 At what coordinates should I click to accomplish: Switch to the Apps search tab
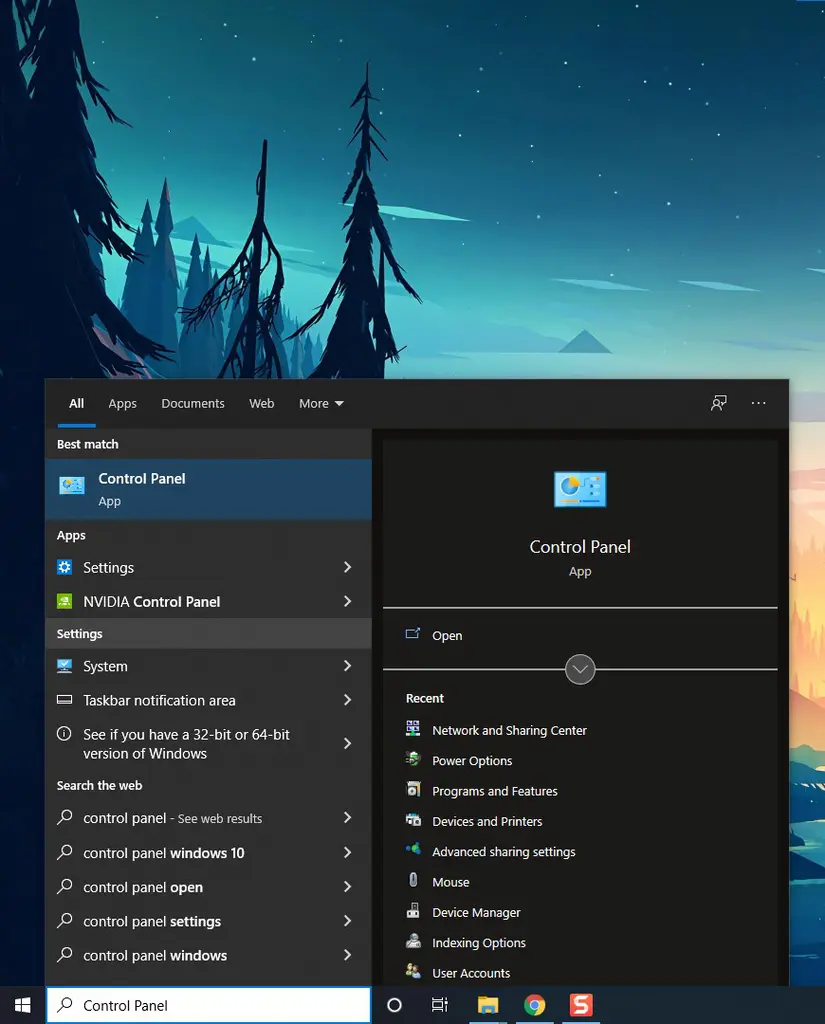(x=123, y=404)
